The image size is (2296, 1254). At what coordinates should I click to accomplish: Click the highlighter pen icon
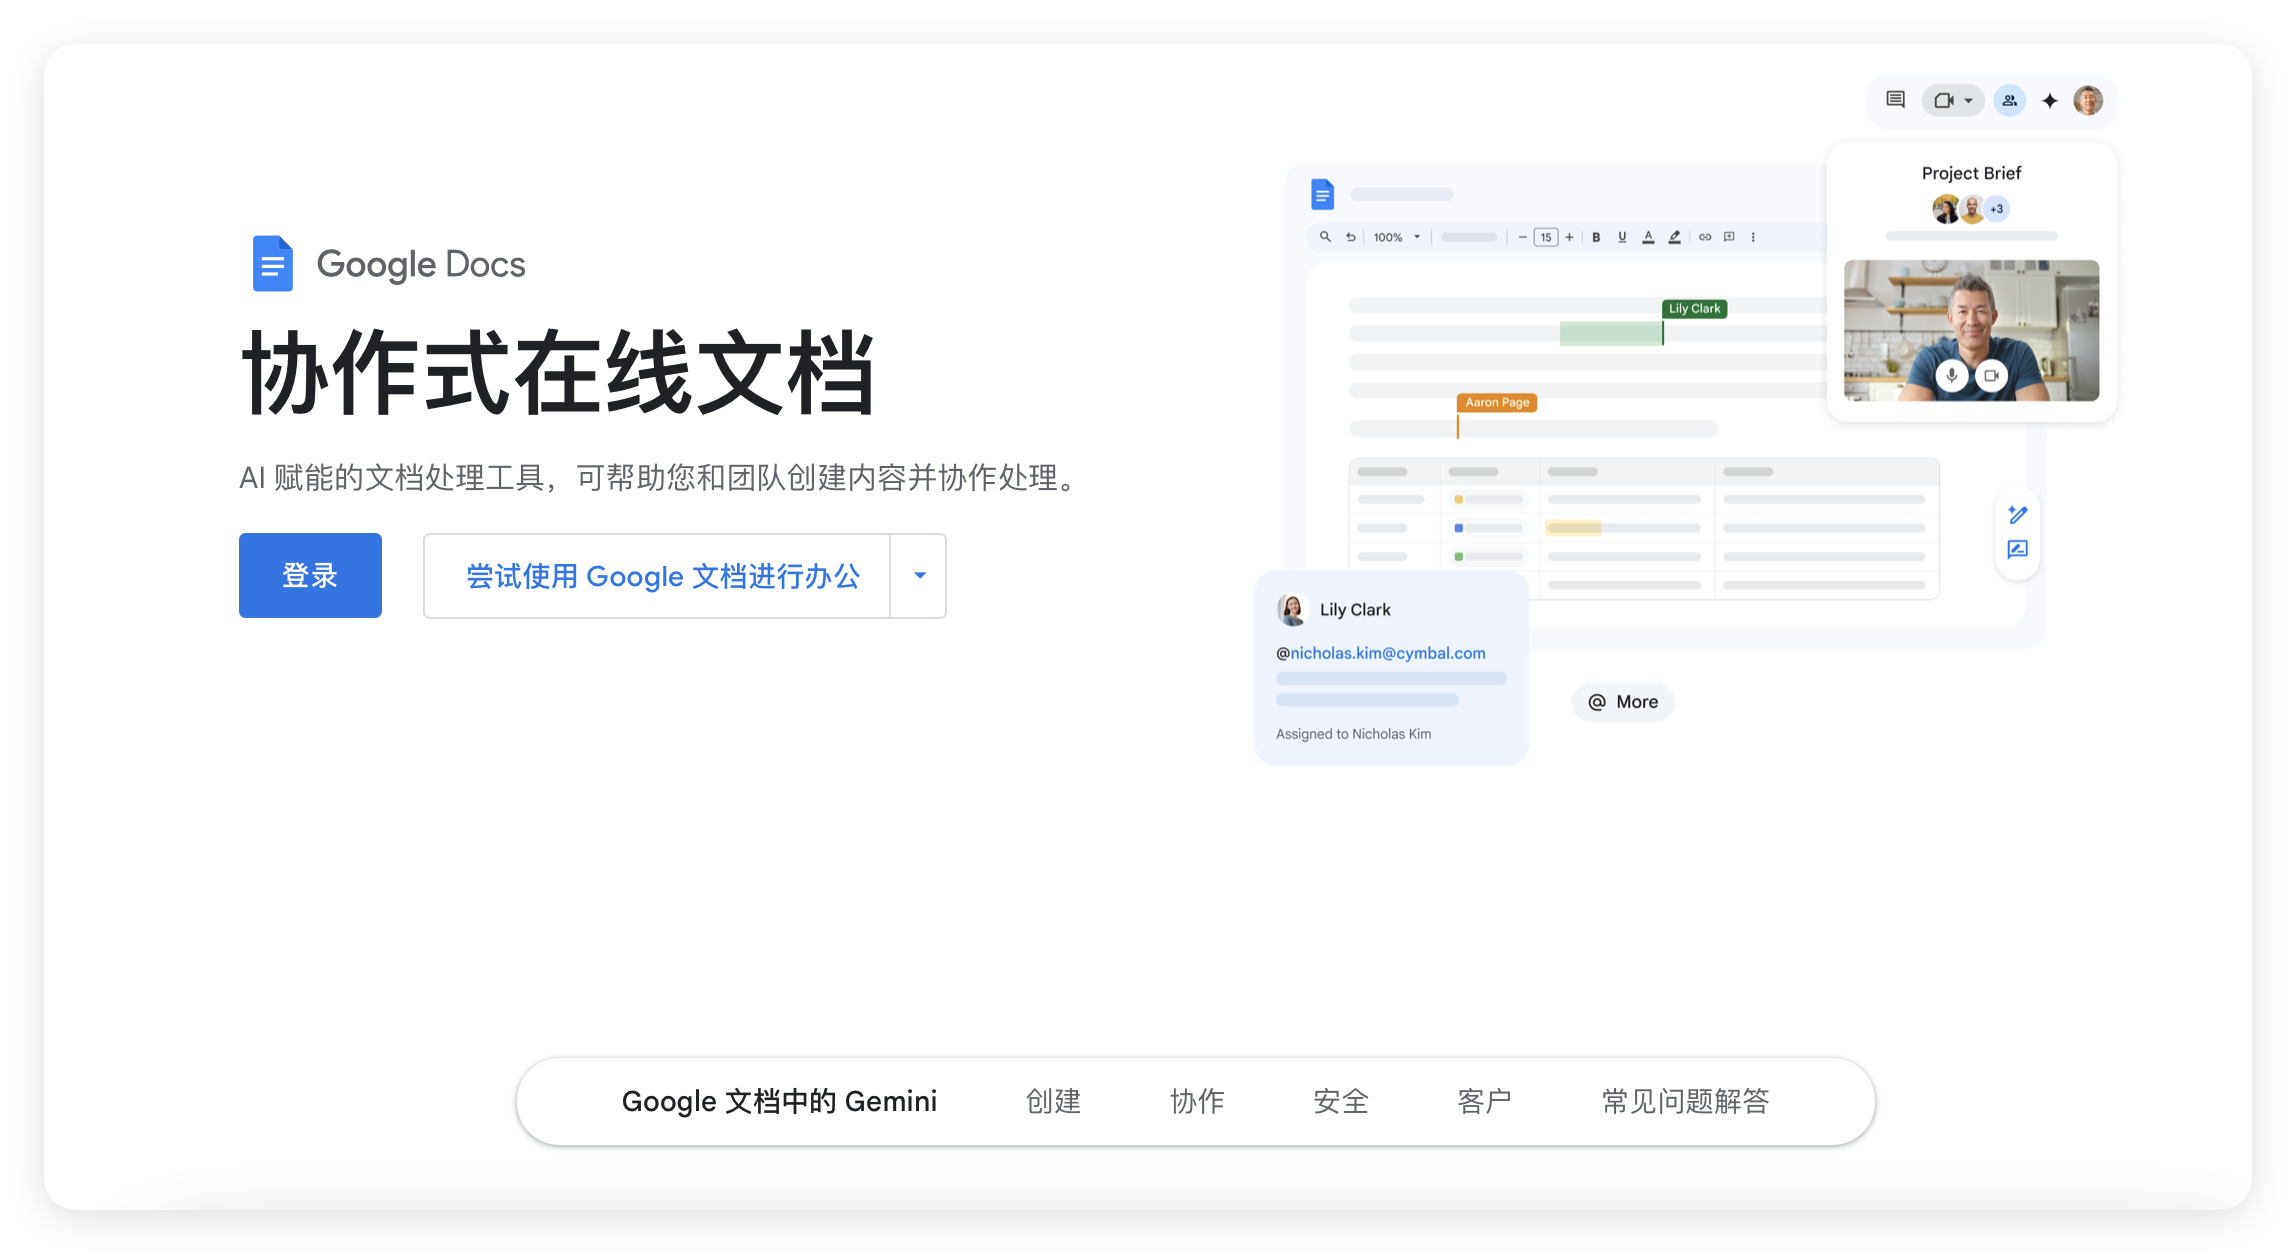pyautogui.click(x=1675, y=237)
